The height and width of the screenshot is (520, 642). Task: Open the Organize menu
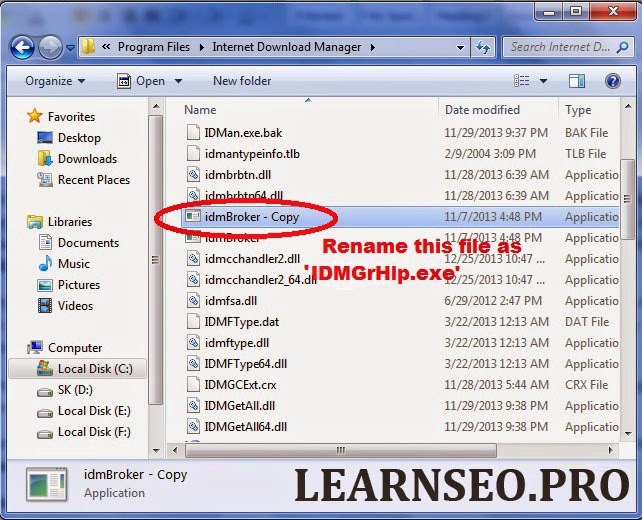[x=55, y=81]
